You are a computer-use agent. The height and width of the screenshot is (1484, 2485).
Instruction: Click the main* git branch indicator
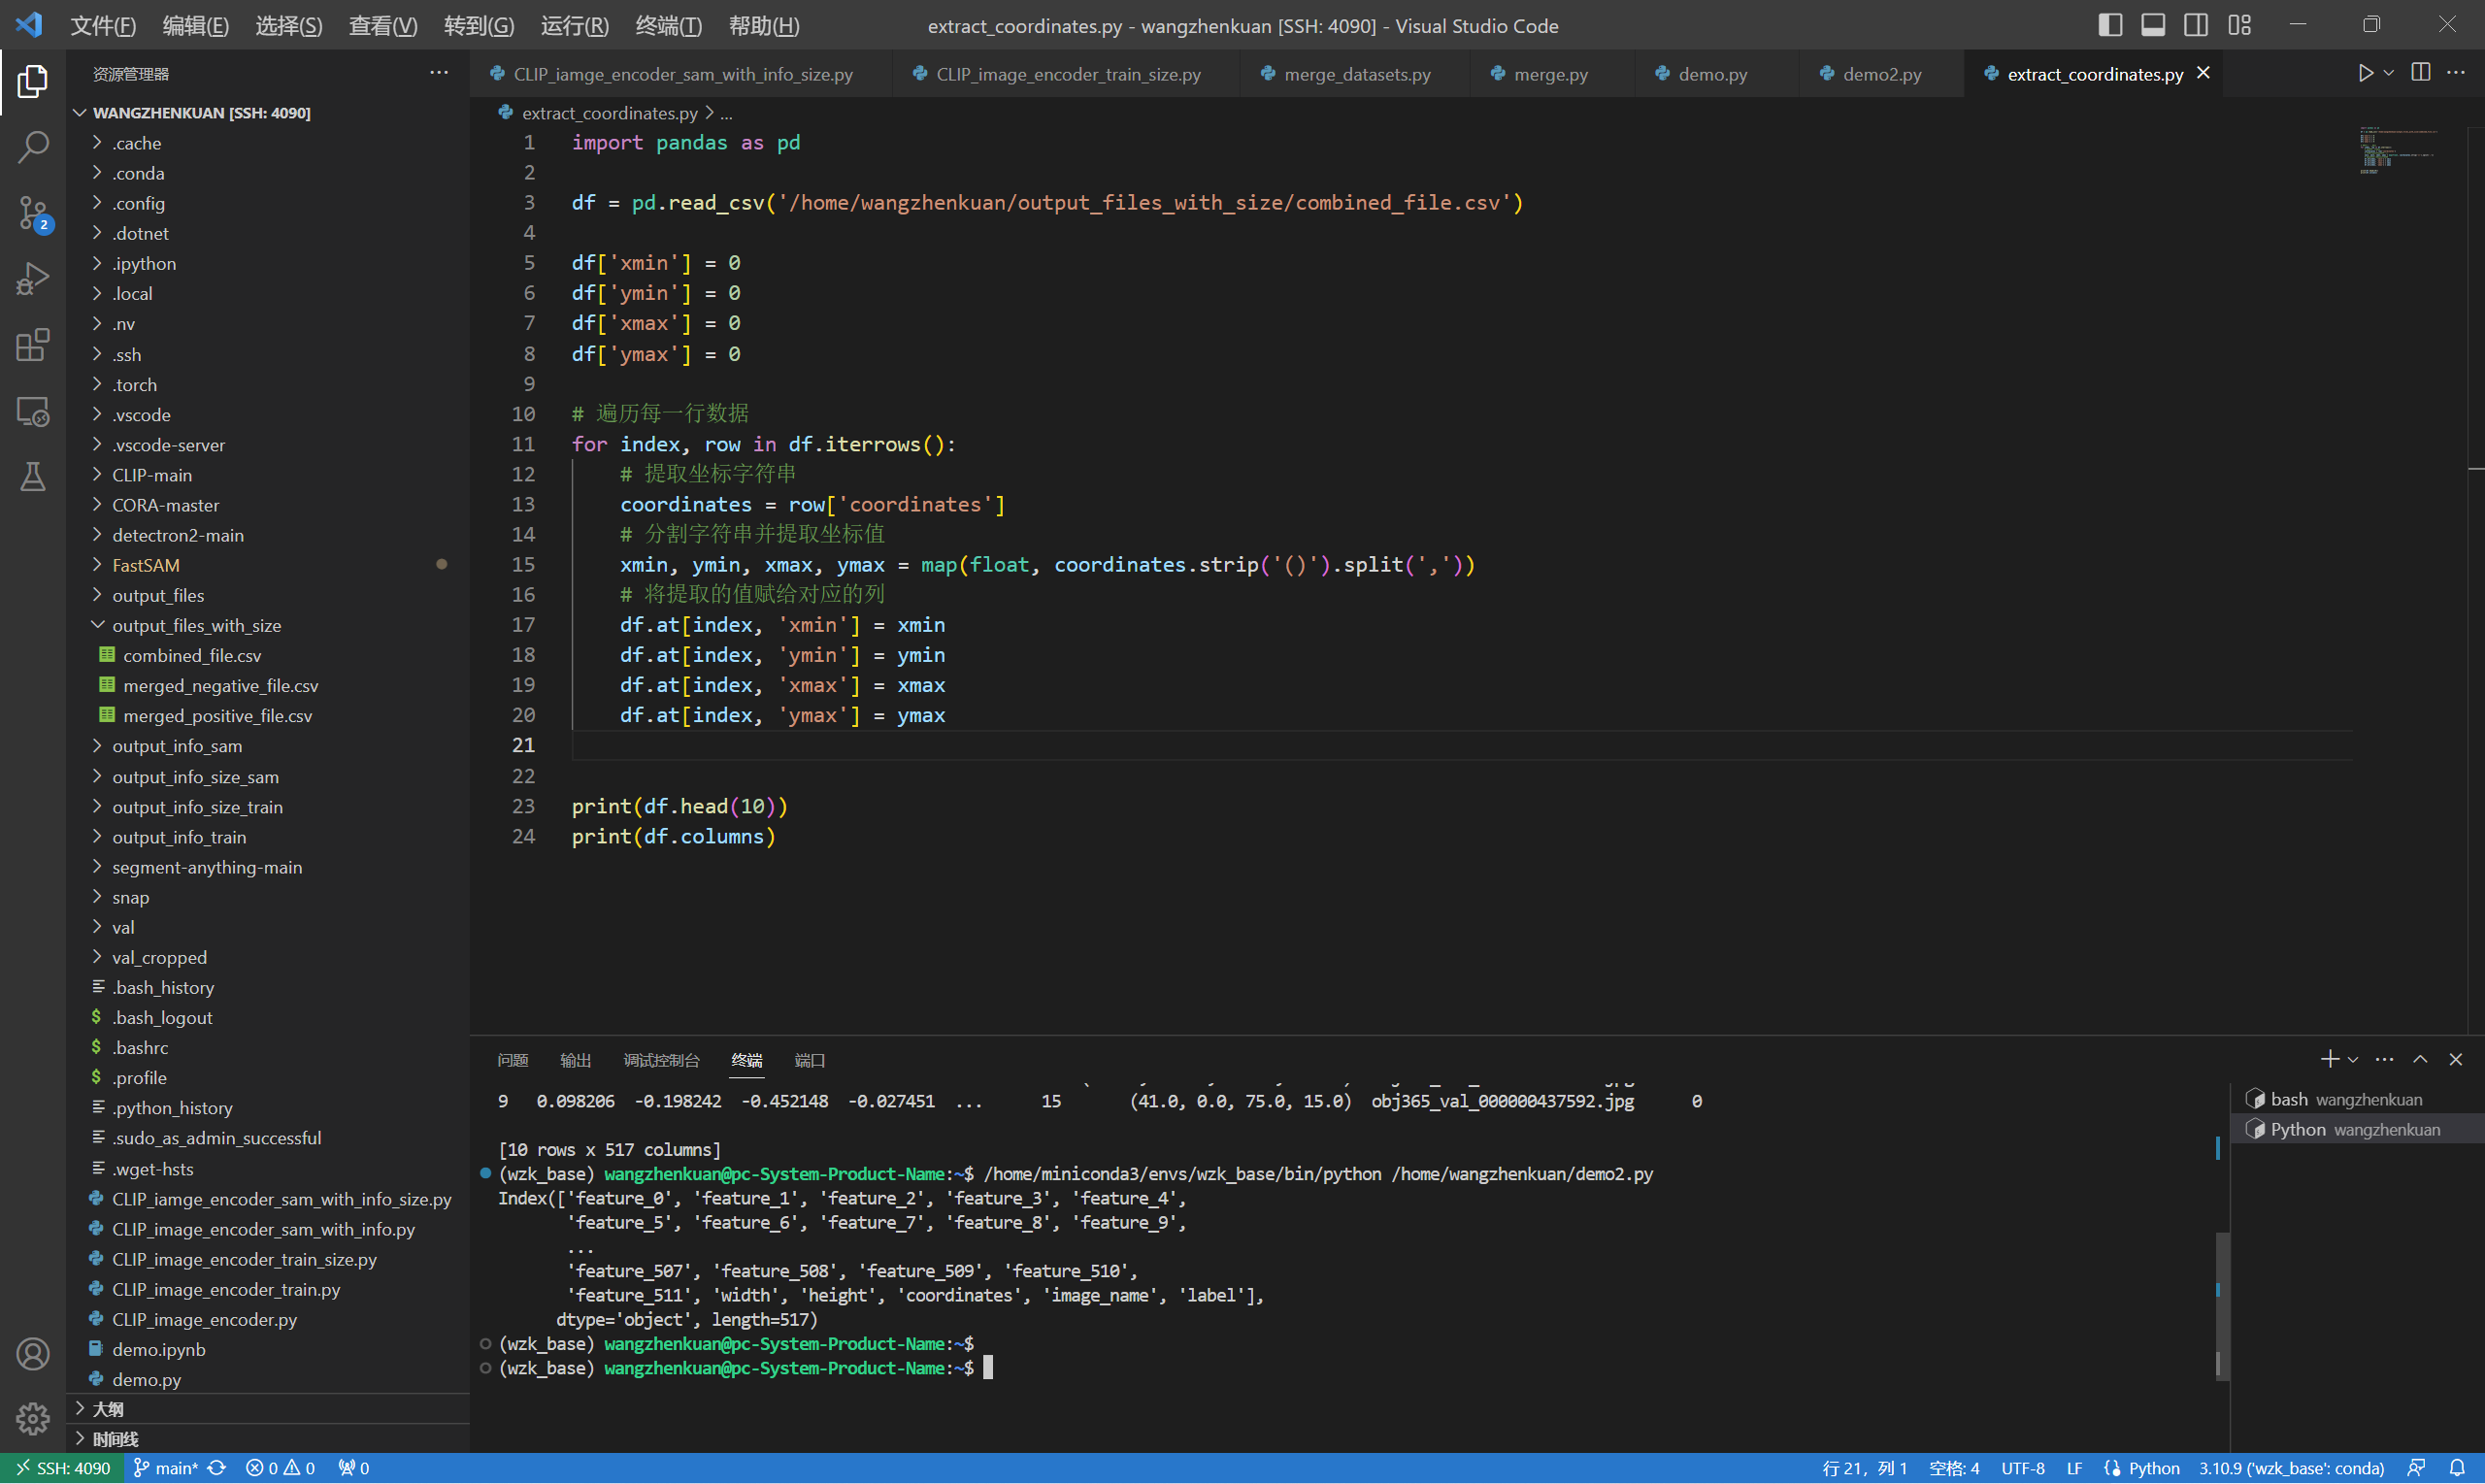pos(166,1468)
